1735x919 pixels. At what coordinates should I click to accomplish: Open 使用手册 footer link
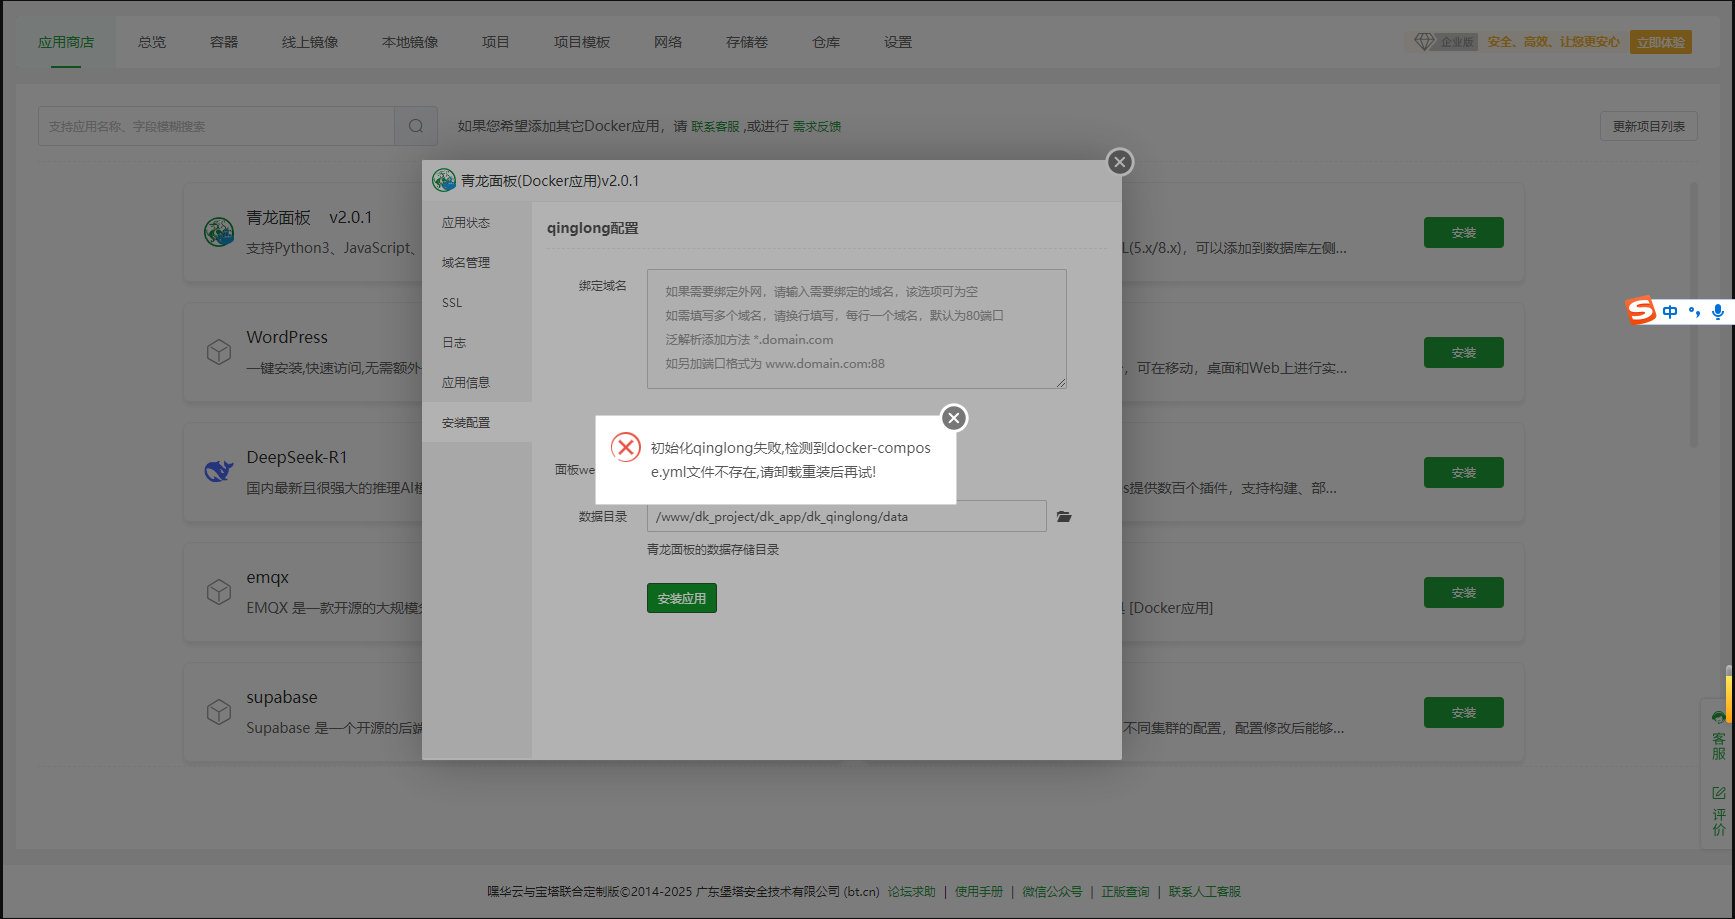click(x=979, y=892)
